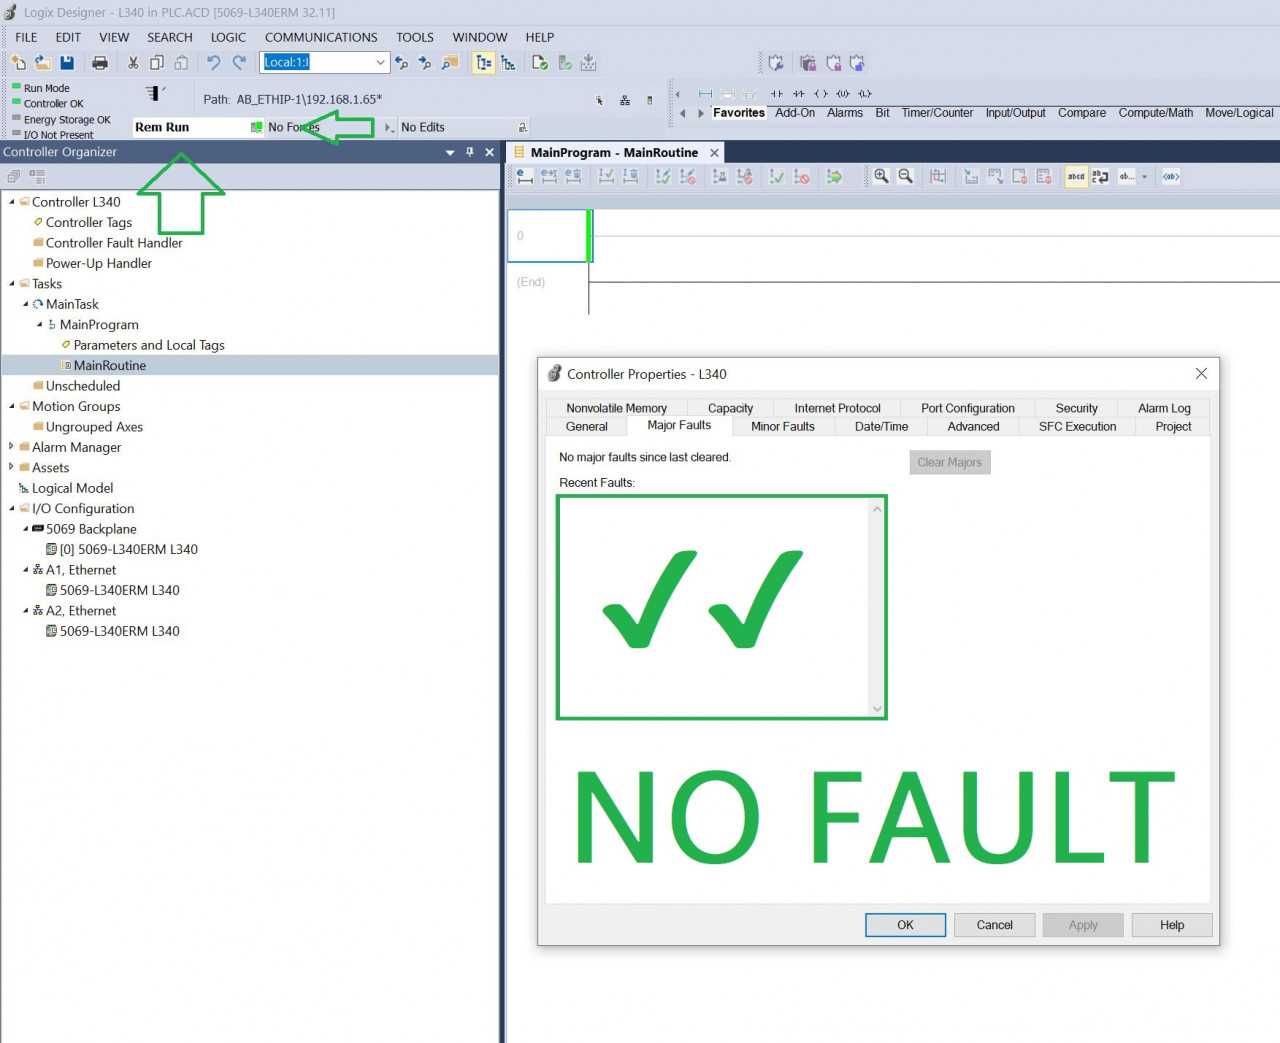Open RSWho network browse icon near path

click(x=625, y=100)
